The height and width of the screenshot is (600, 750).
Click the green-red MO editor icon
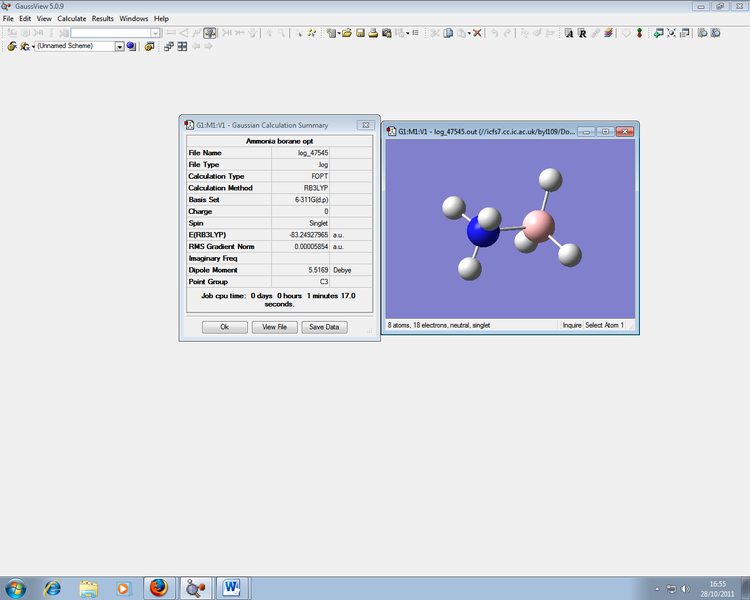click(x=639, y=33)
